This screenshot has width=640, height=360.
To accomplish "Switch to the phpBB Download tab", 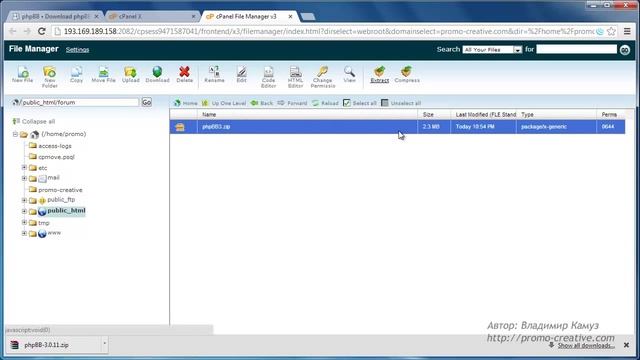I will click(55, 17).
